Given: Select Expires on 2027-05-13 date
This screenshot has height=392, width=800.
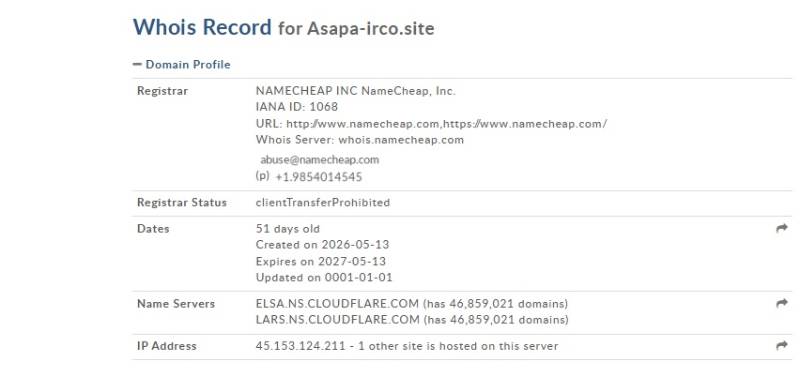Looking at the screenshot, I should pos(320,261).
